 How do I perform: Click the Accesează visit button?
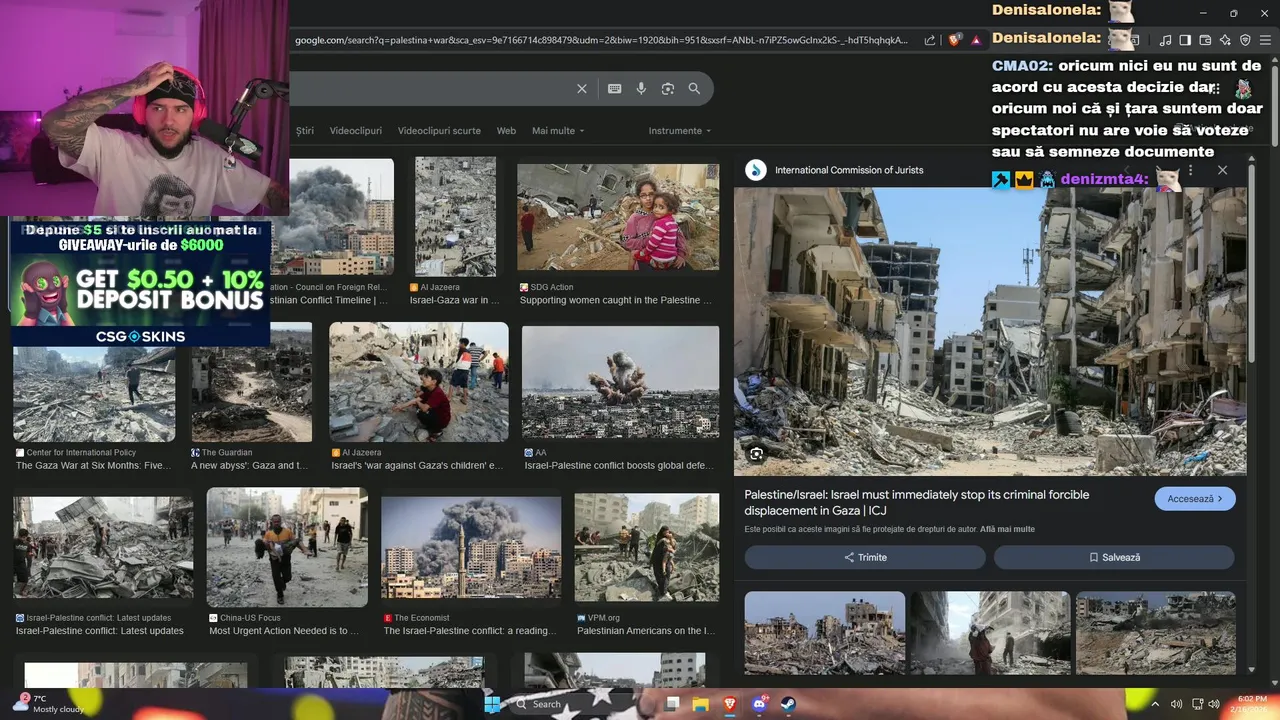1195,499
